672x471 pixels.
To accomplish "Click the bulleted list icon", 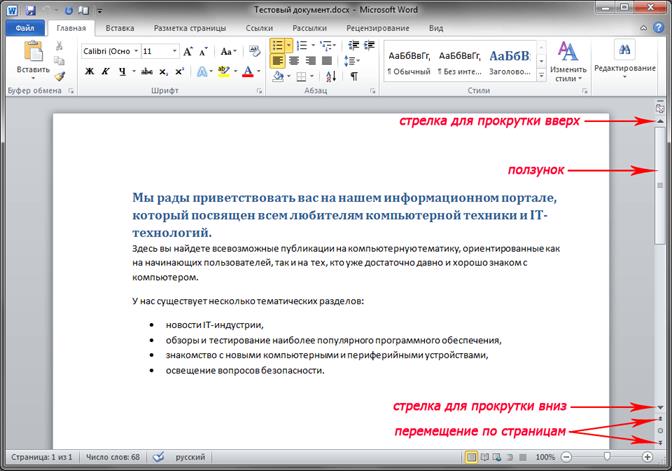I will coord(280,45).
